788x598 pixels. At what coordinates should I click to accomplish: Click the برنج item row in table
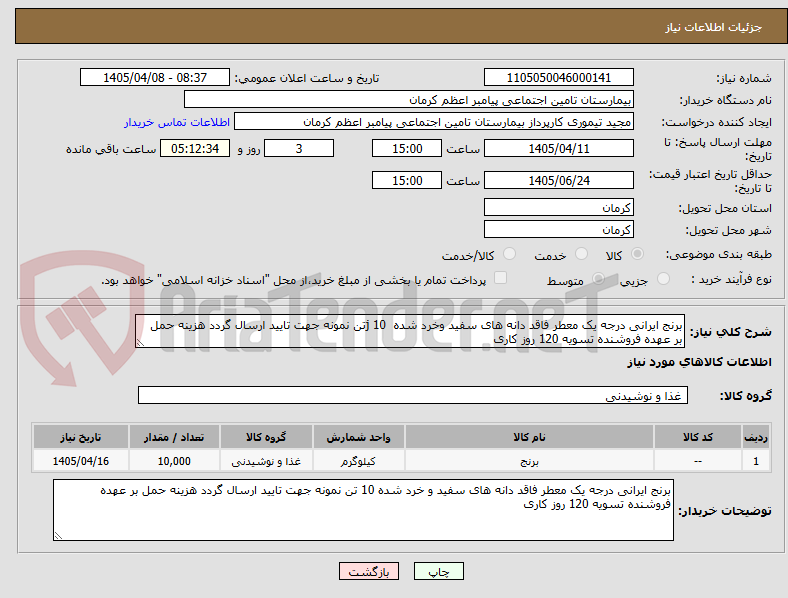click(401, 461)
